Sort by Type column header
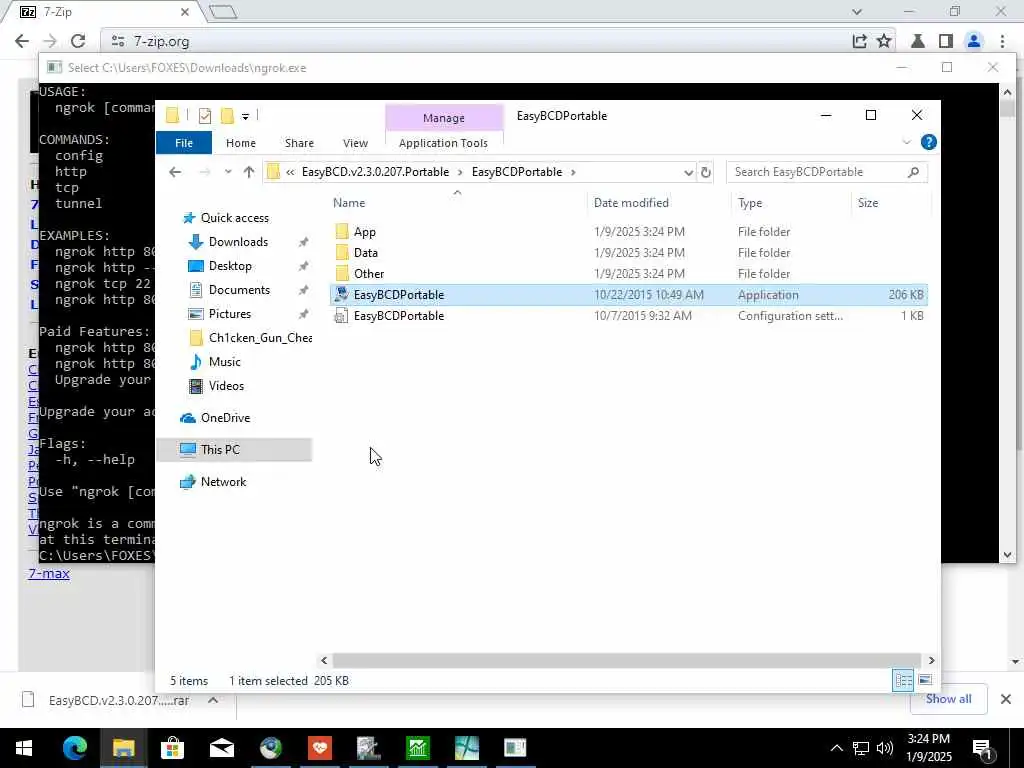Screen dimensions: 1024x768 [750, 203]
